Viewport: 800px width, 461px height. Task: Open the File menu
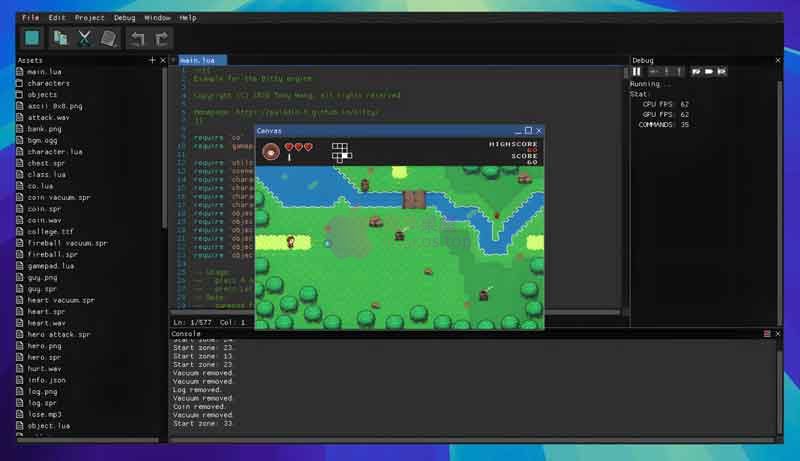click(x=31, y=18)
